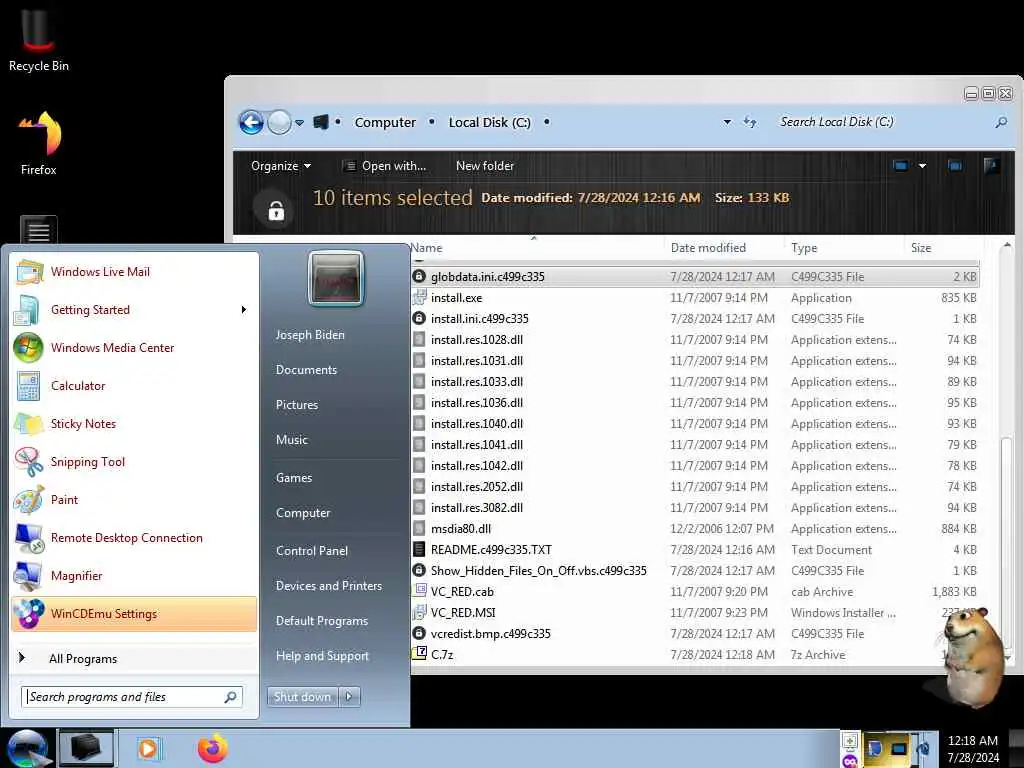Open Devices and Printers
This screenshot has height=768, width=1024.
point(328,586)
